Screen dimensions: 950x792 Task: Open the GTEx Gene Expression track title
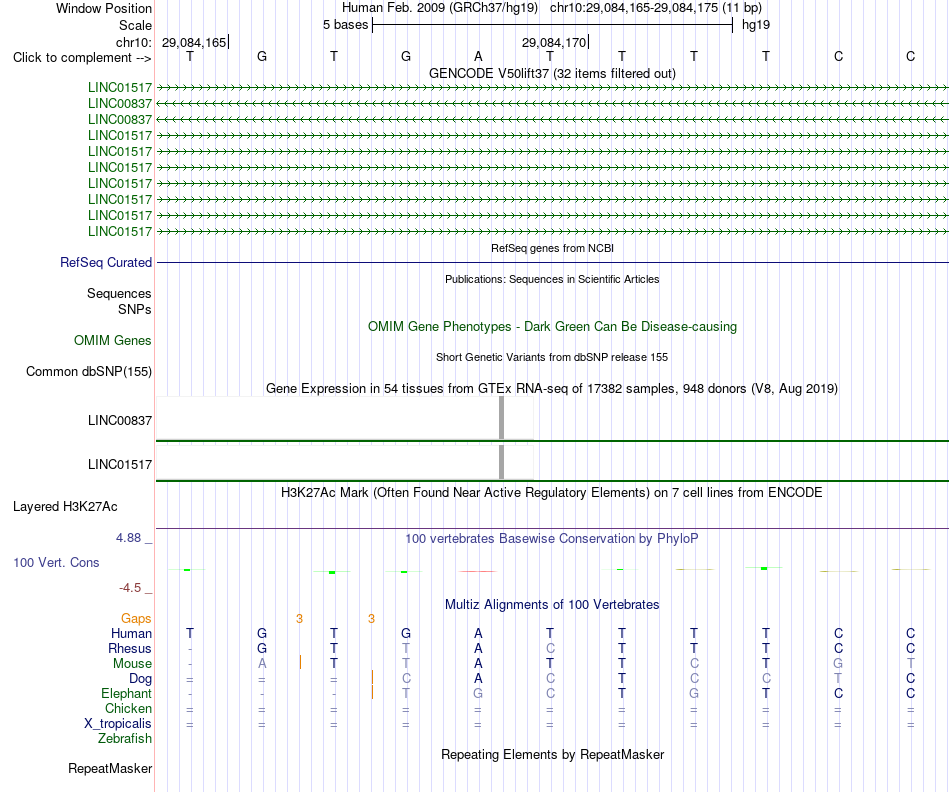coord(552,388)
